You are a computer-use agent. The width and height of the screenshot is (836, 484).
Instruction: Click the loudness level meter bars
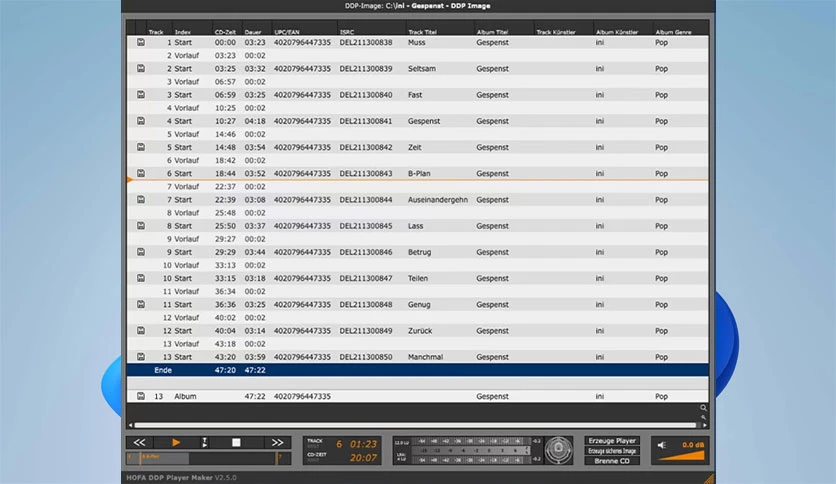click(469, 450)
